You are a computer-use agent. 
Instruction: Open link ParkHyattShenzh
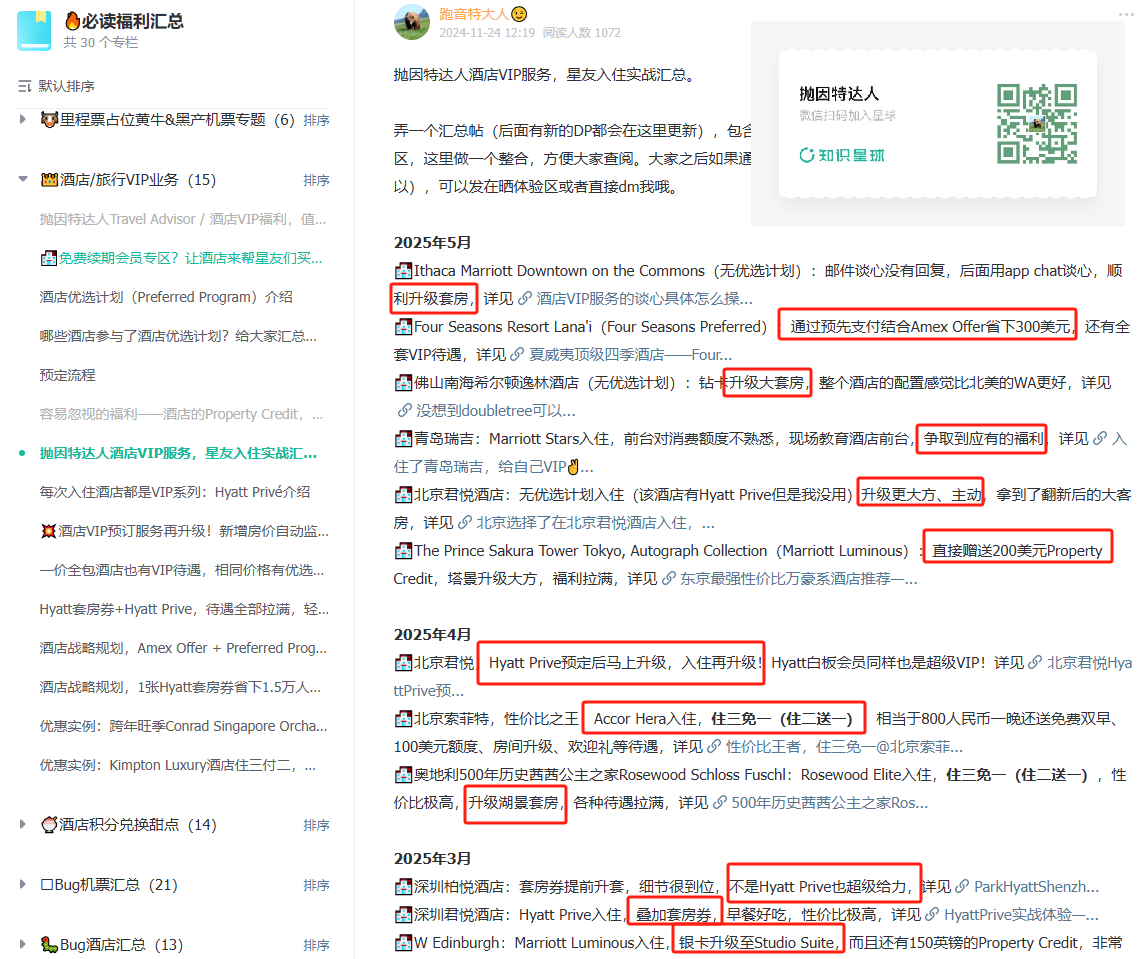pos(1028,887)
